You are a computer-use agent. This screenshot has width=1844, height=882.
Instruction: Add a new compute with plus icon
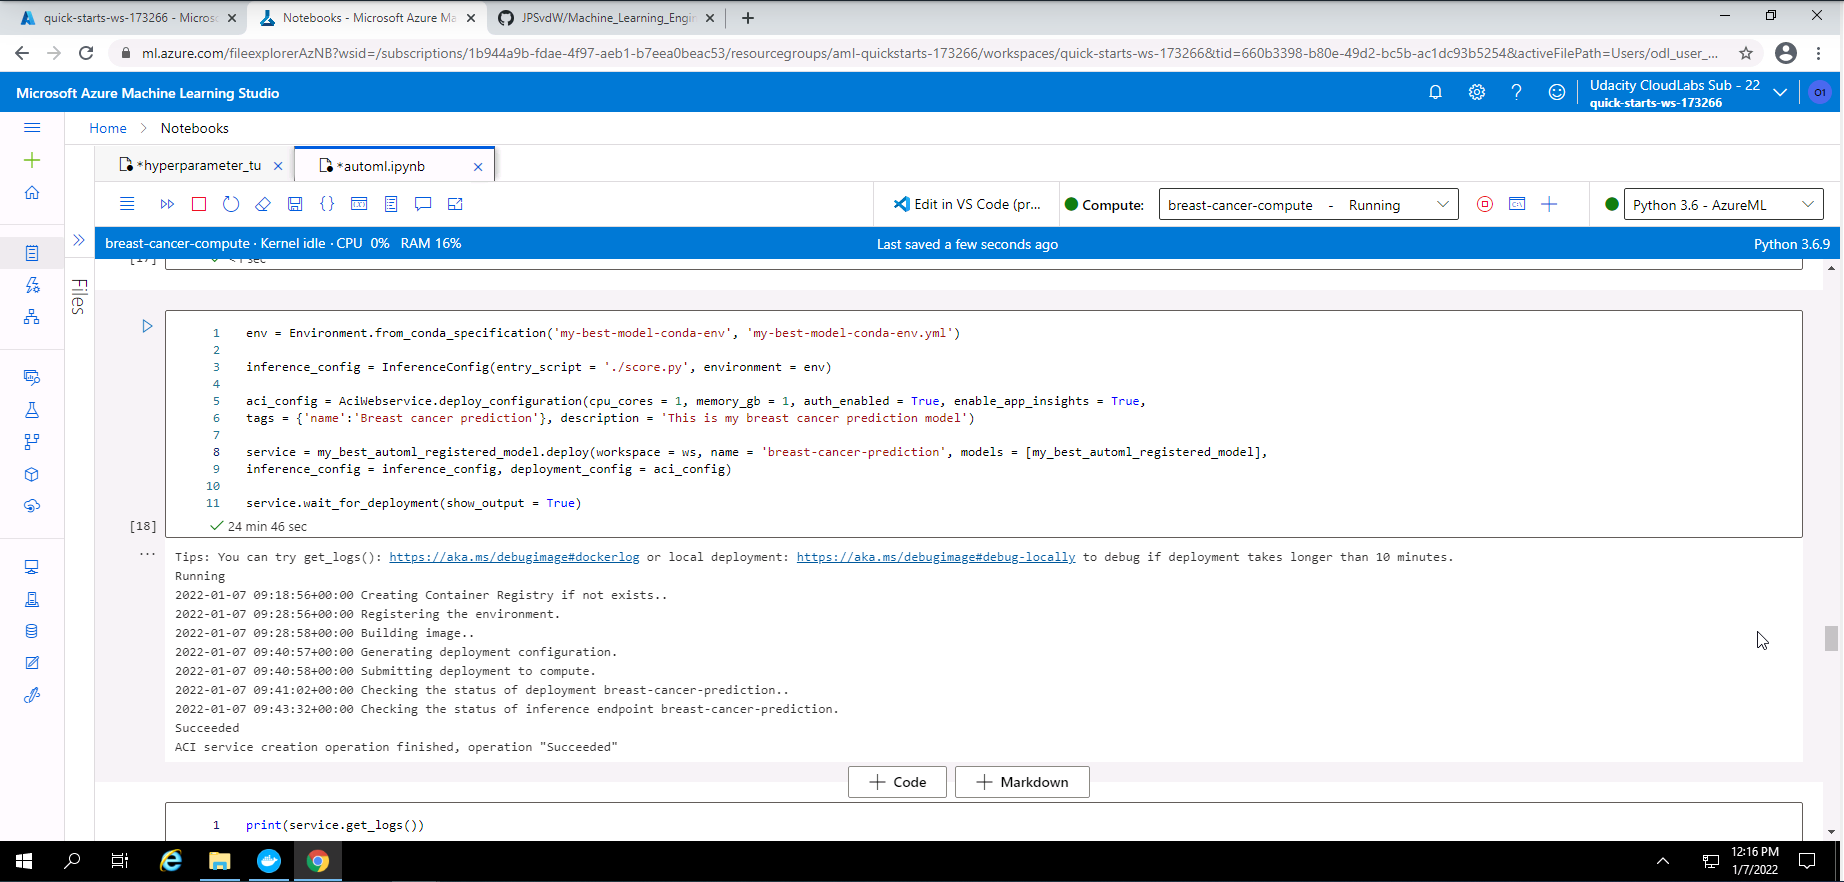tap(1549, 204)
